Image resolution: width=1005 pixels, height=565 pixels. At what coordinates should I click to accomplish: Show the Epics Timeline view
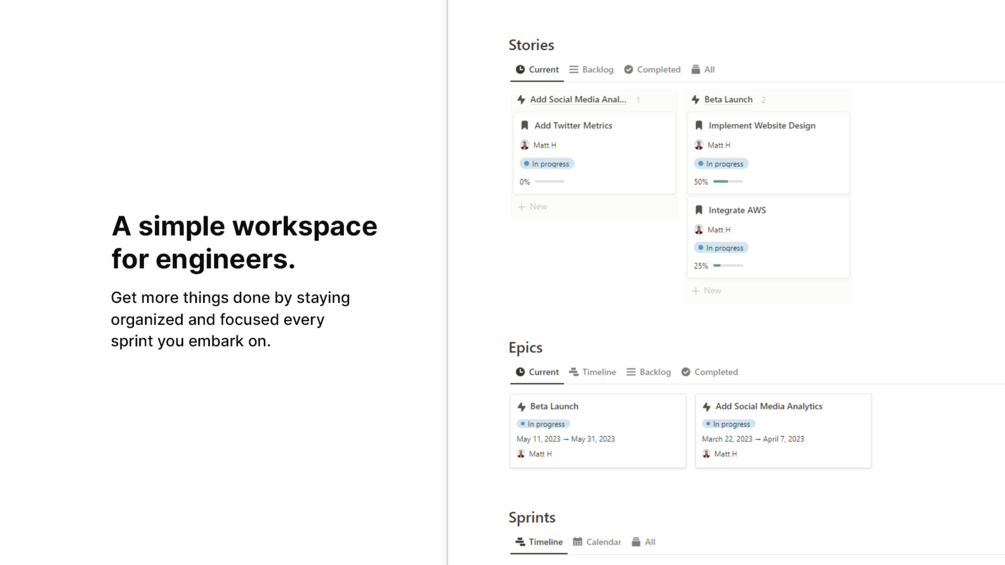pyautogui.click(x=592, y=372)
